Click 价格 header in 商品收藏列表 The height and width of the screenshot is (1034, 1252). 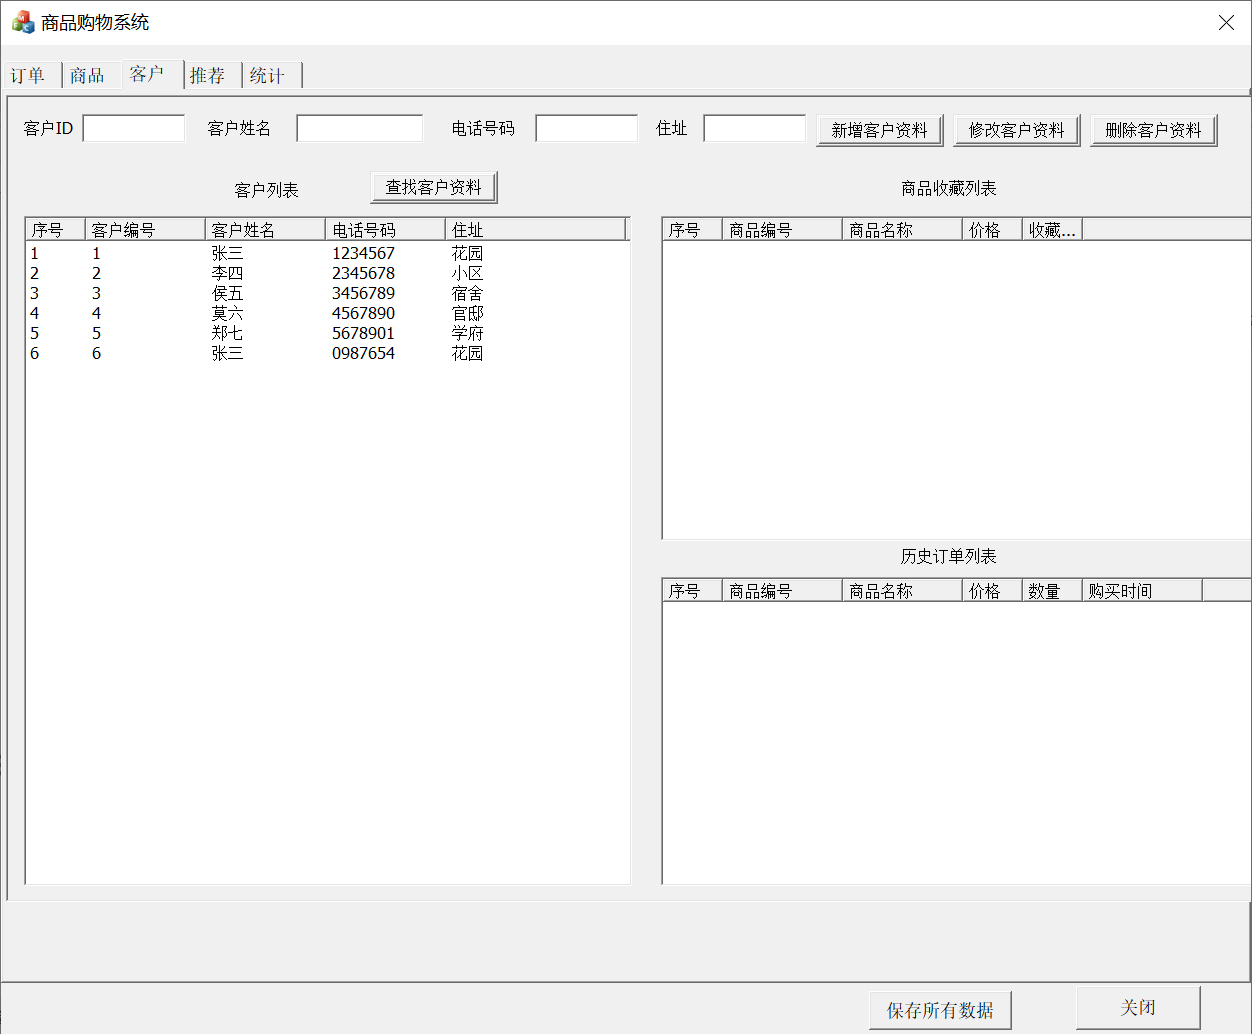point(992,229)
